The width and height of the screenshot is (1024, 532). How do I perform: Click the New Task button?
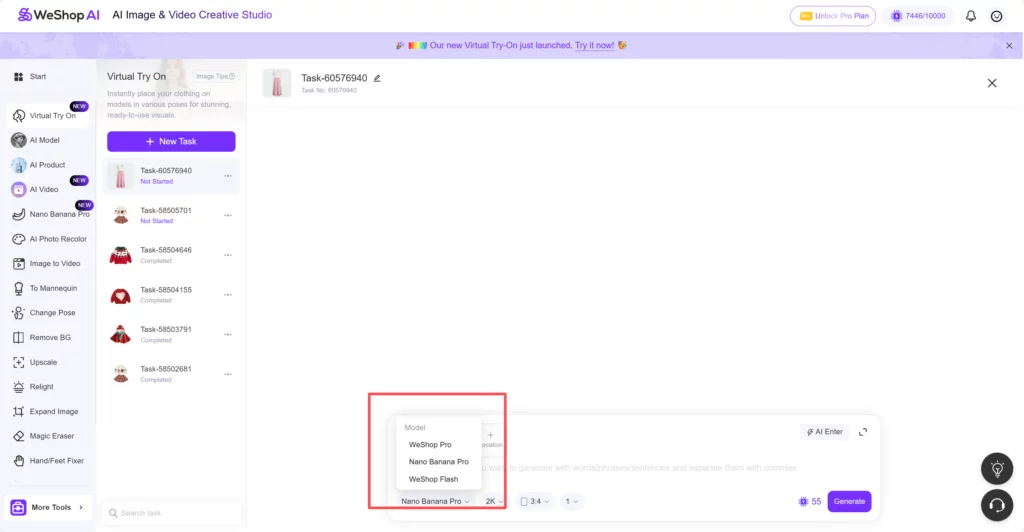171,142
